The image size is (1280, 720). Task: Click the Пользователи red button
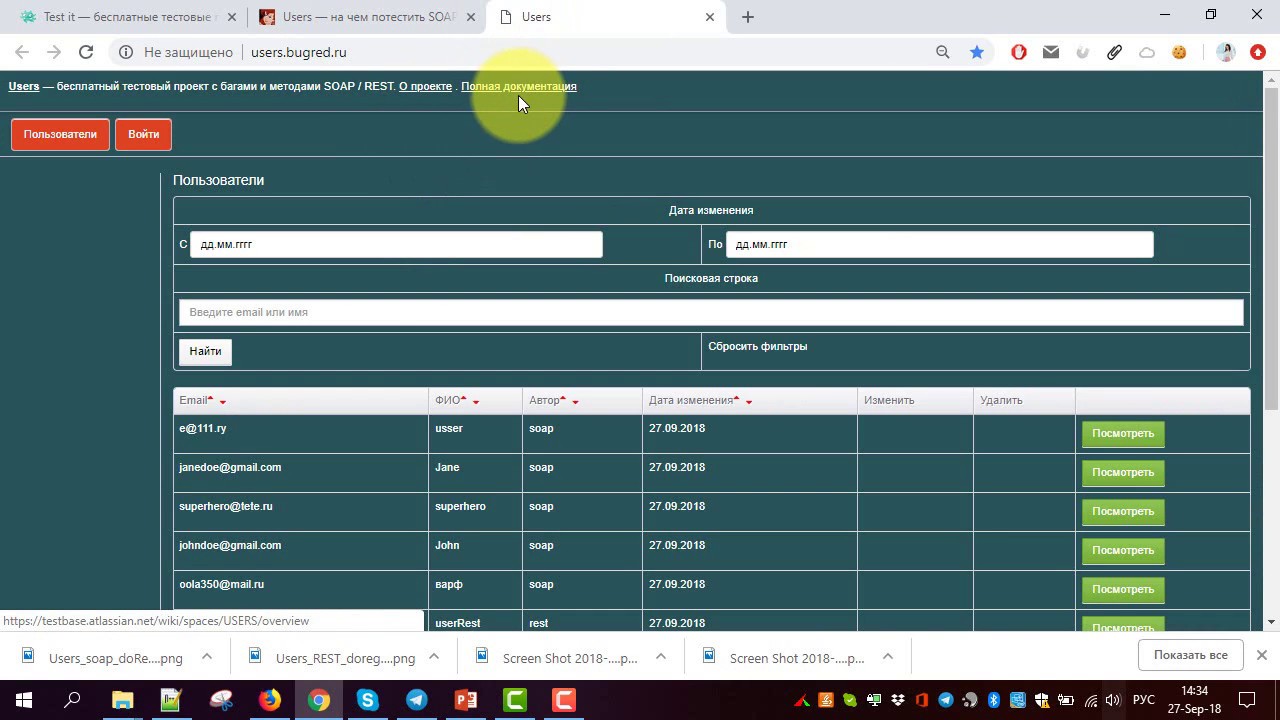click(60, 134)
